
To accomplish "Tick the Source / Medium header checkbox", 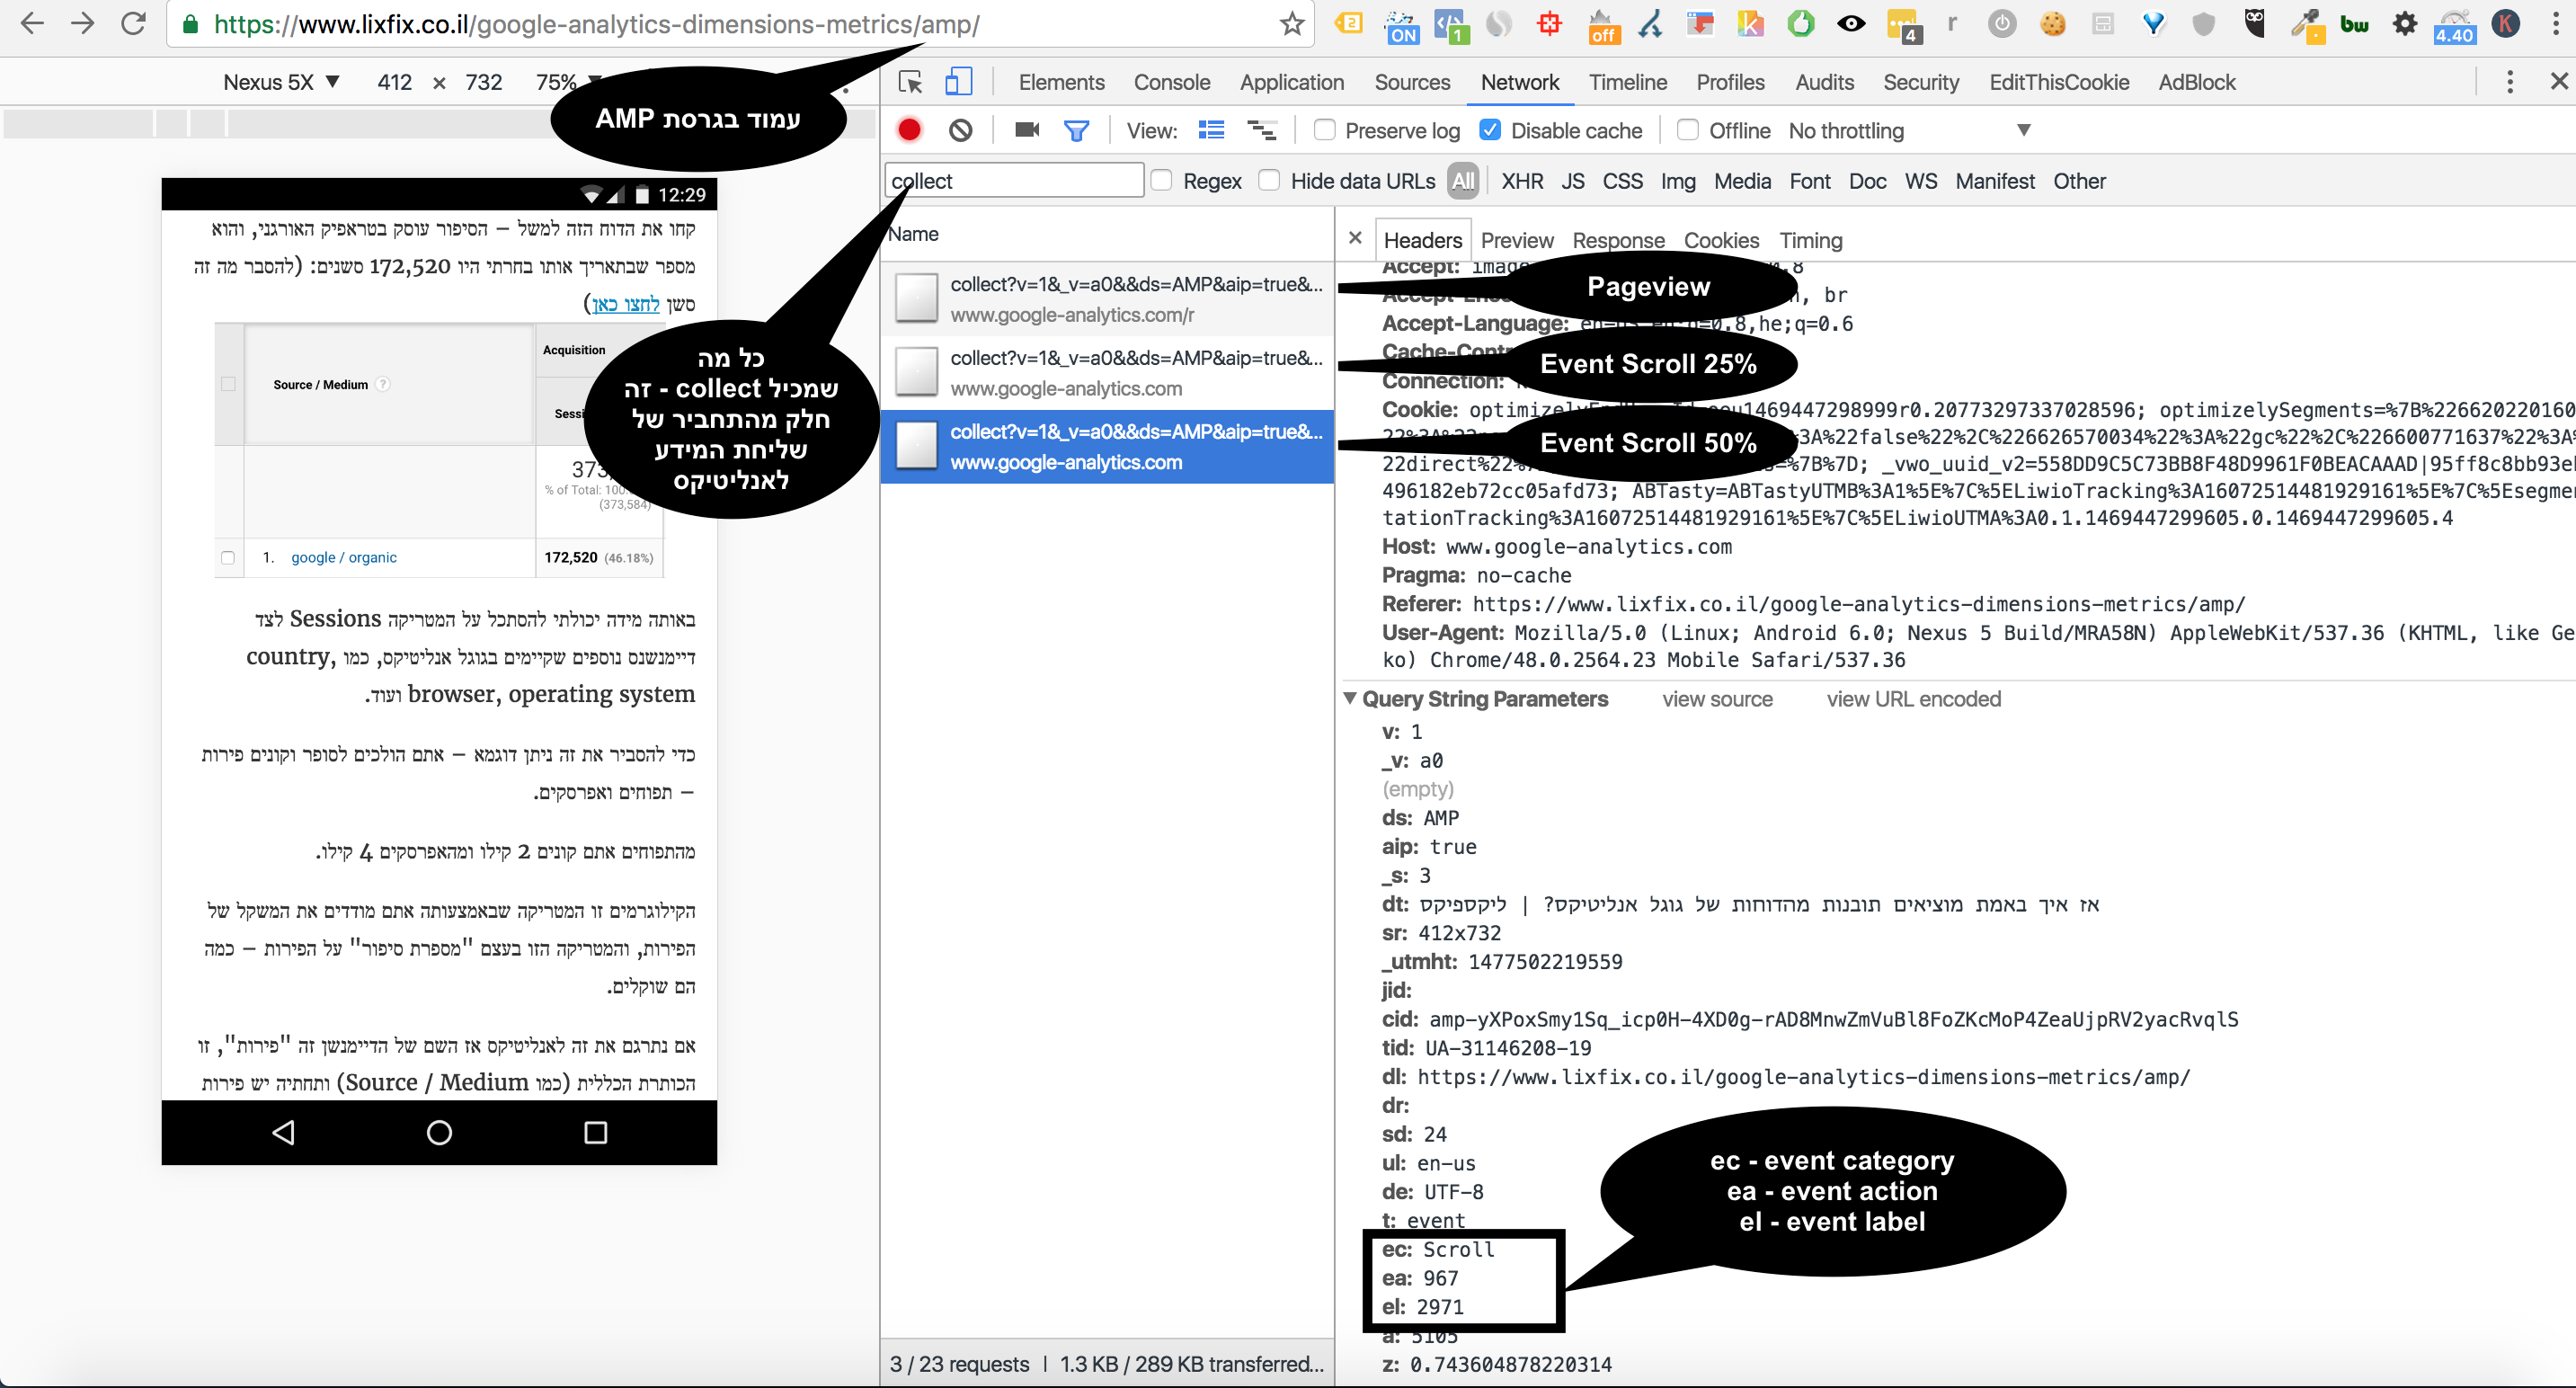I will [228, 384].
